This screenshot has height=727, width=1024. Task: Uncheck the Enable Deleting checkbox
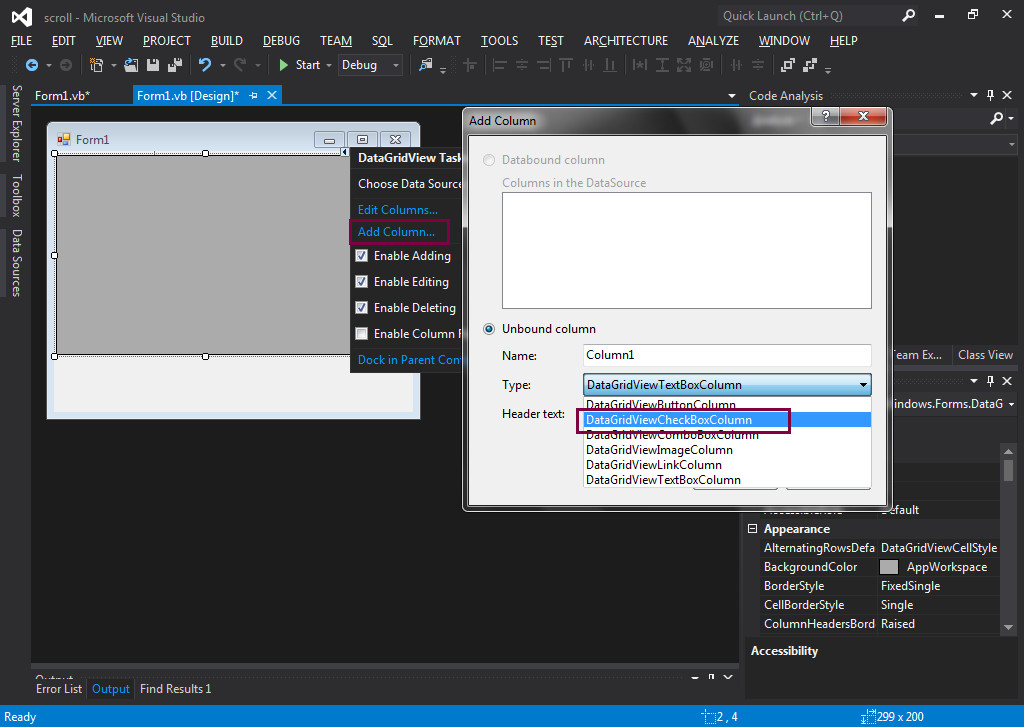[362, 308]
